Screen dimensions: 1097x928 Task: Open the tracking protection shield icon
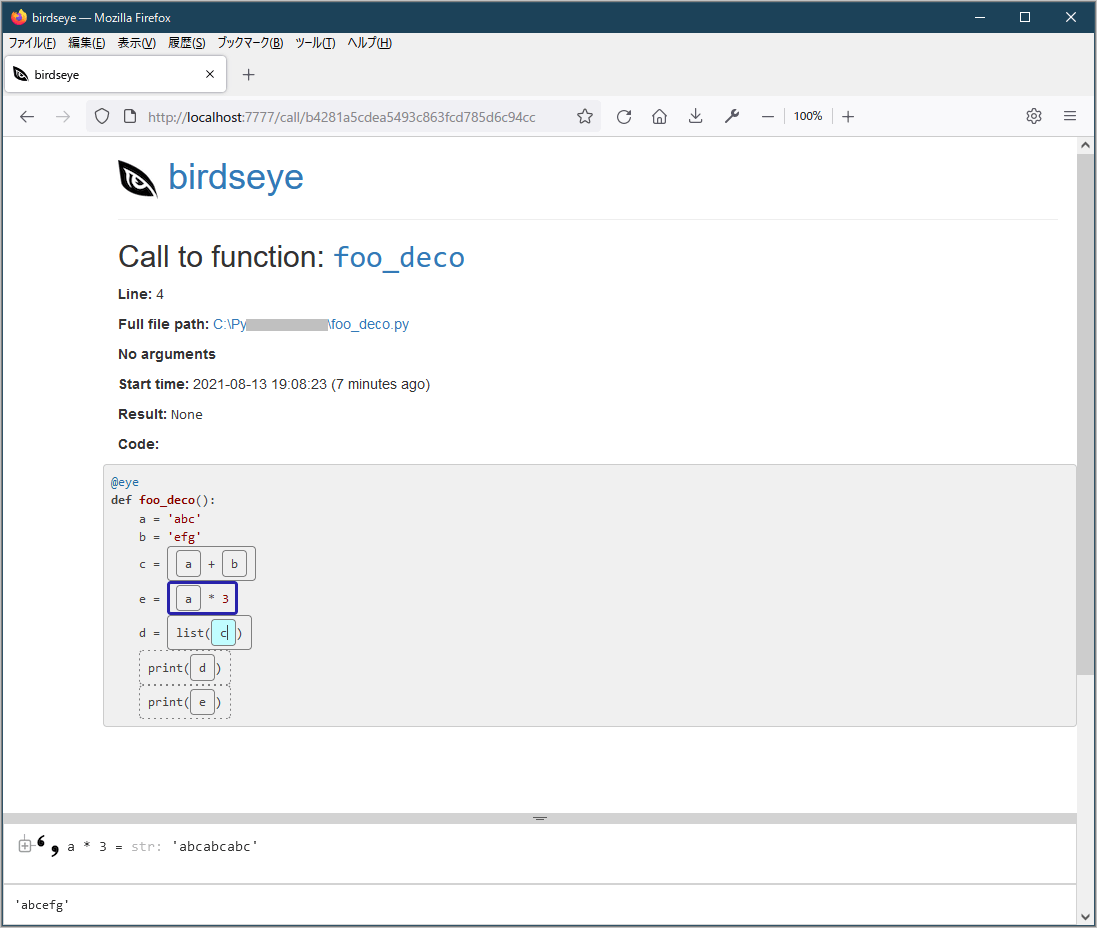coord(102,117)
